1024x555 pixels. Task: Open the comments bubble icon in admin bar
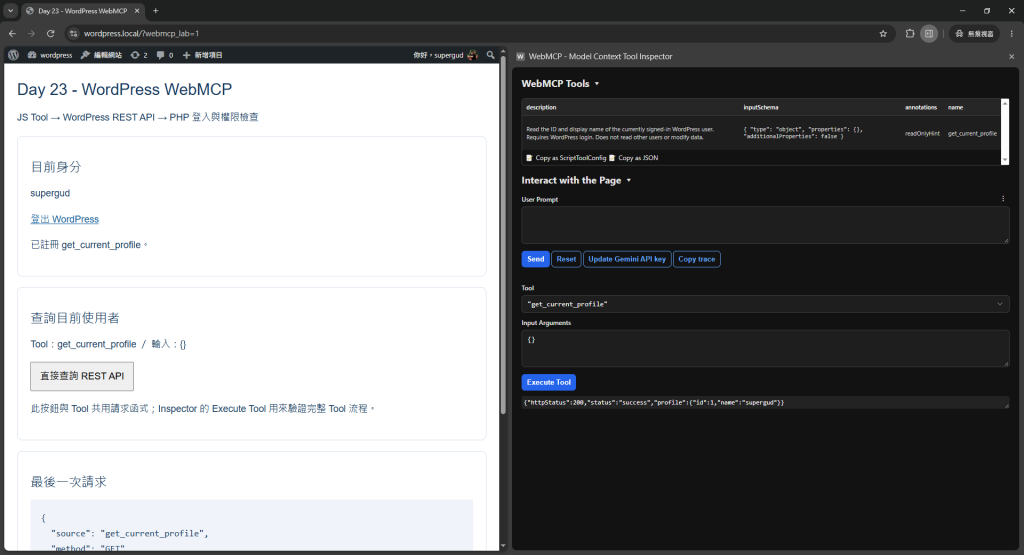165,56
